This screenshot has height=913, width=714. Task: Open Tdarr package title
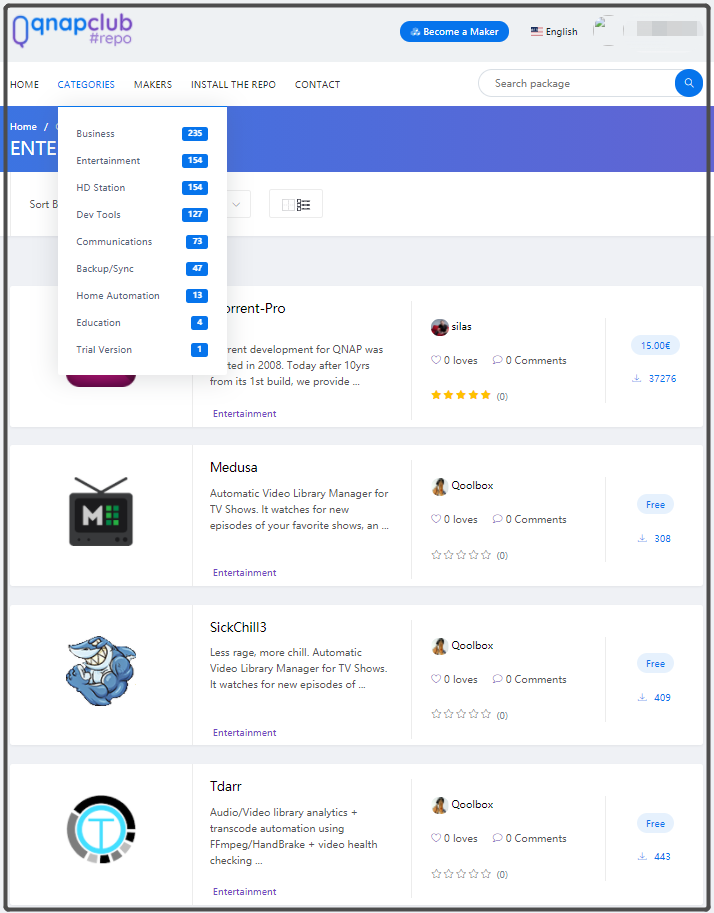[x=225, y=786]
